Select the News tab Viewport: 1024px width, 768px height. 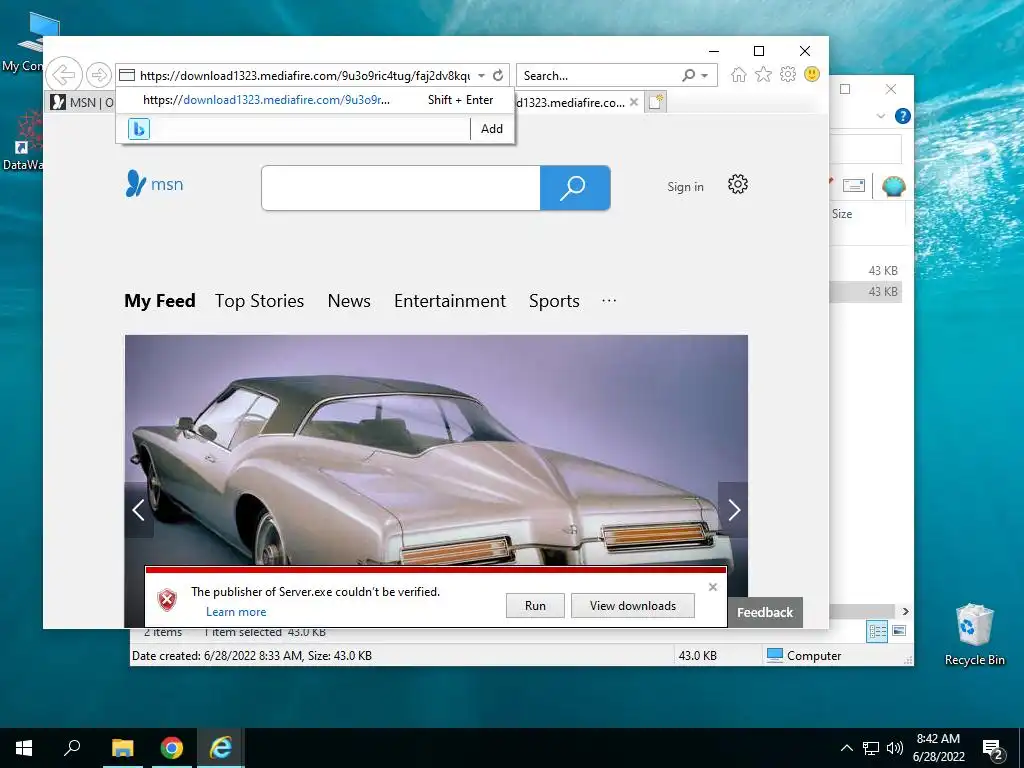click(349, 301)
